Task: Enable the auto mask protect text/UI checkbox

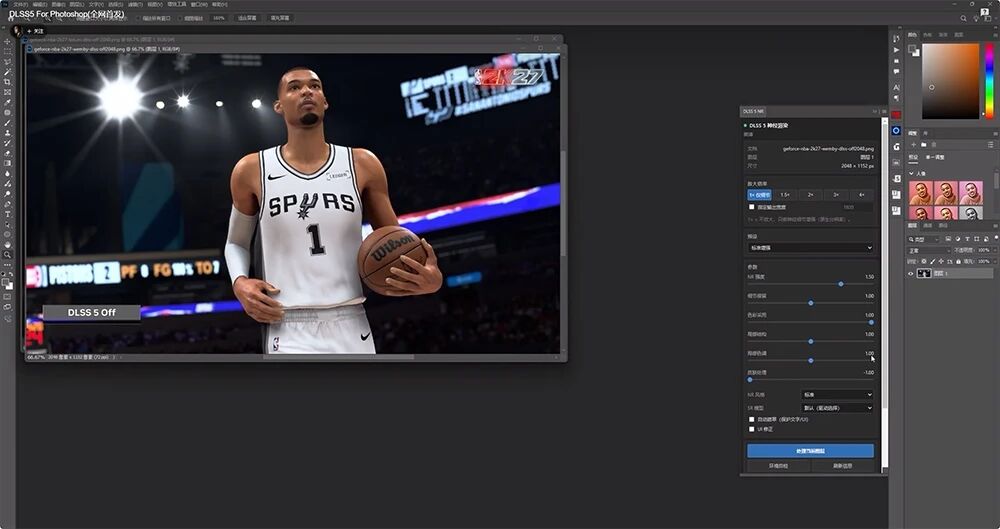Action: (751, 419)
